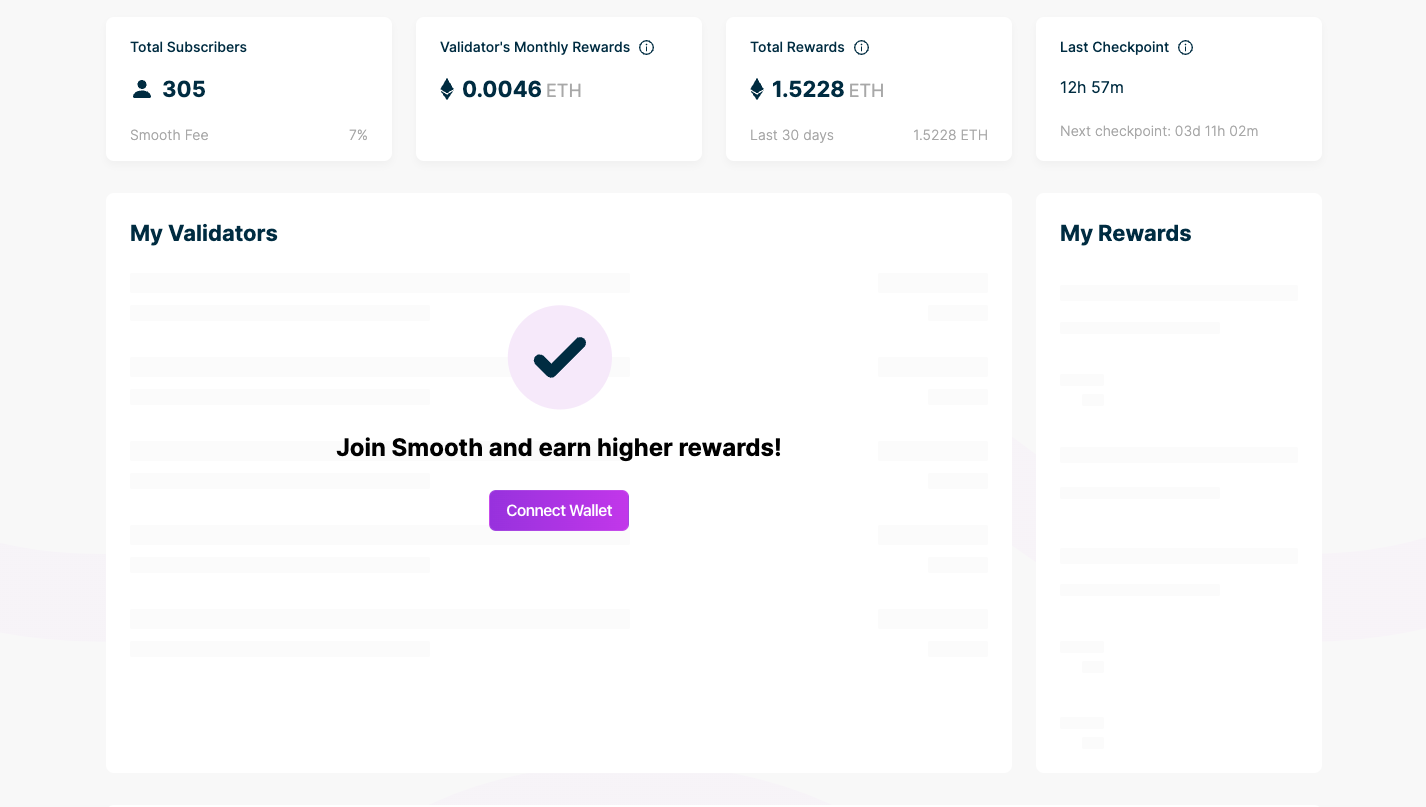The image size is (1426, 807).
Task: Click the Last Checkpoint card title
Action: pos(1114,47)
